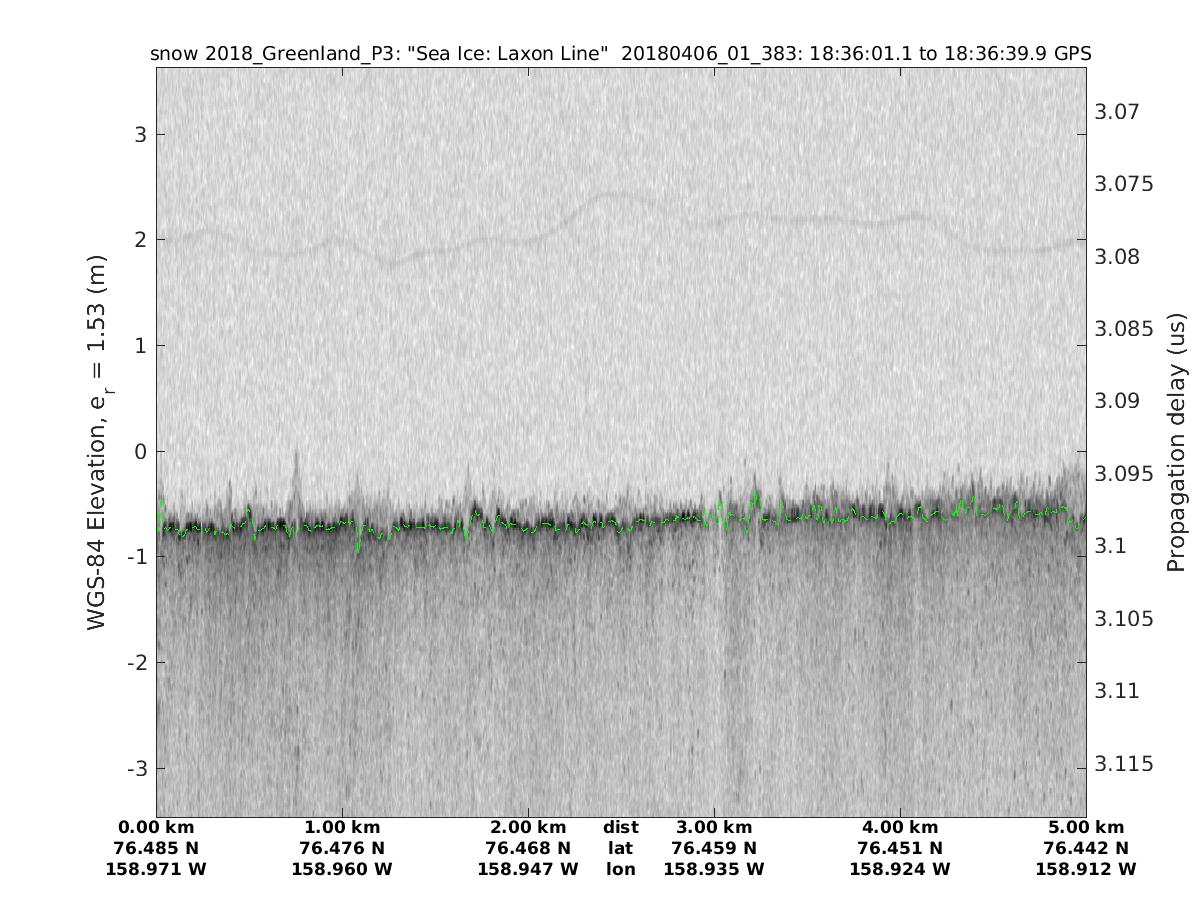The image size is (1200, 900).
Task: Click the "WGS-84 Elevation" y-axis label
Action: pyautogui.click(x=97, y=441)
